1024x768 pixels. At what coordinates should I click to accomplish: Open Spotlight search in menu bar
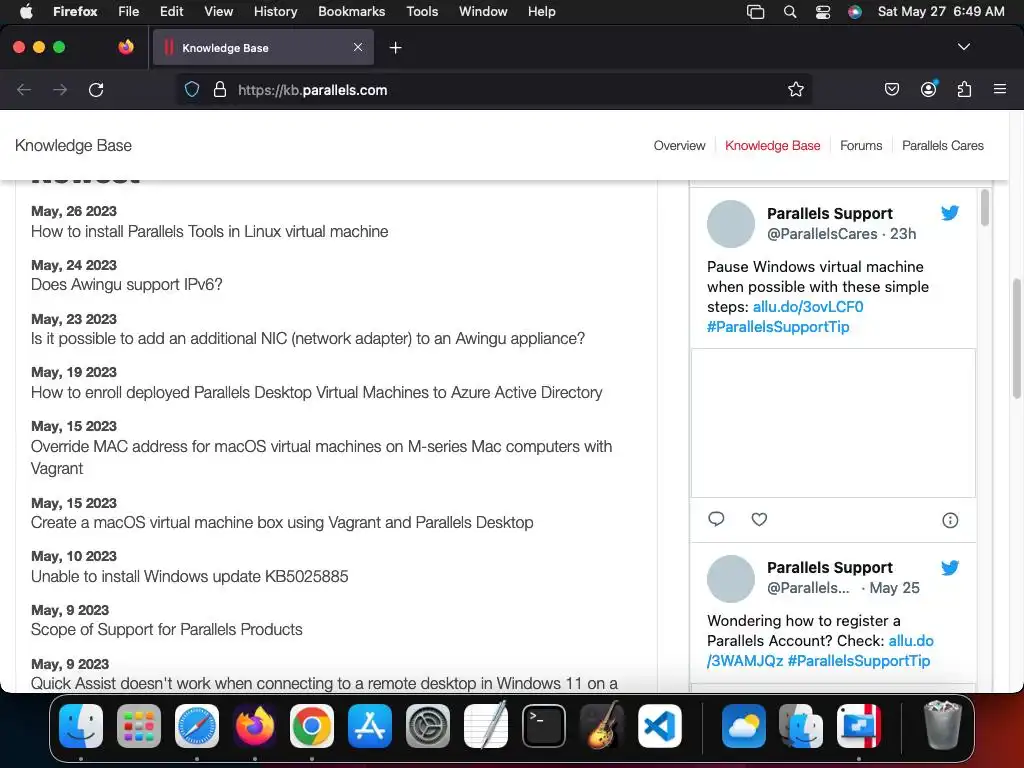[x=790, y=12]
